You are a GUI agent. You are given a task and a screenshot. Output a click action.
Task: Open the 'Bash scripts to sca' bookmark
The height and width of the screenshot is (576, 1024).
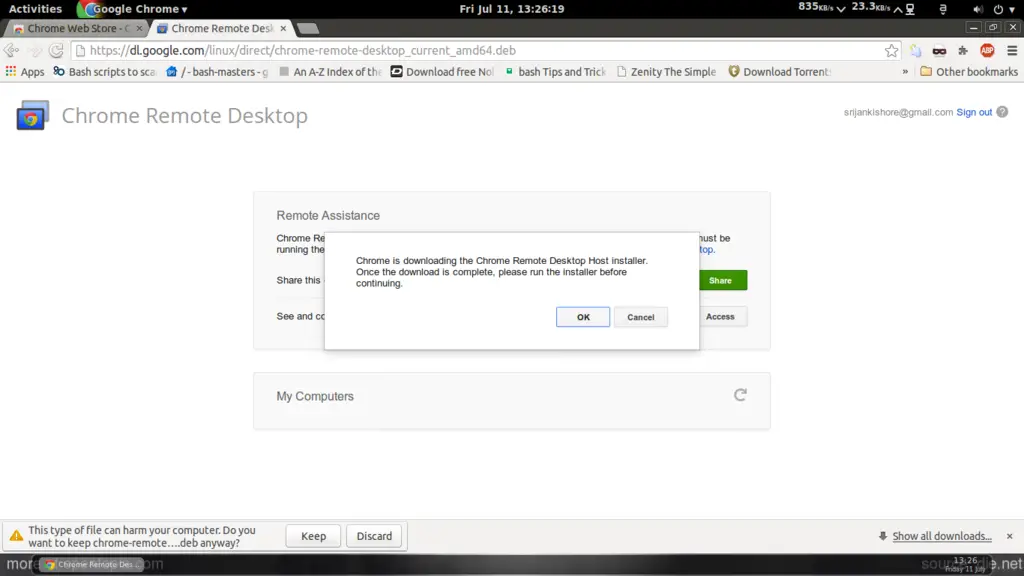pos(104,72)
